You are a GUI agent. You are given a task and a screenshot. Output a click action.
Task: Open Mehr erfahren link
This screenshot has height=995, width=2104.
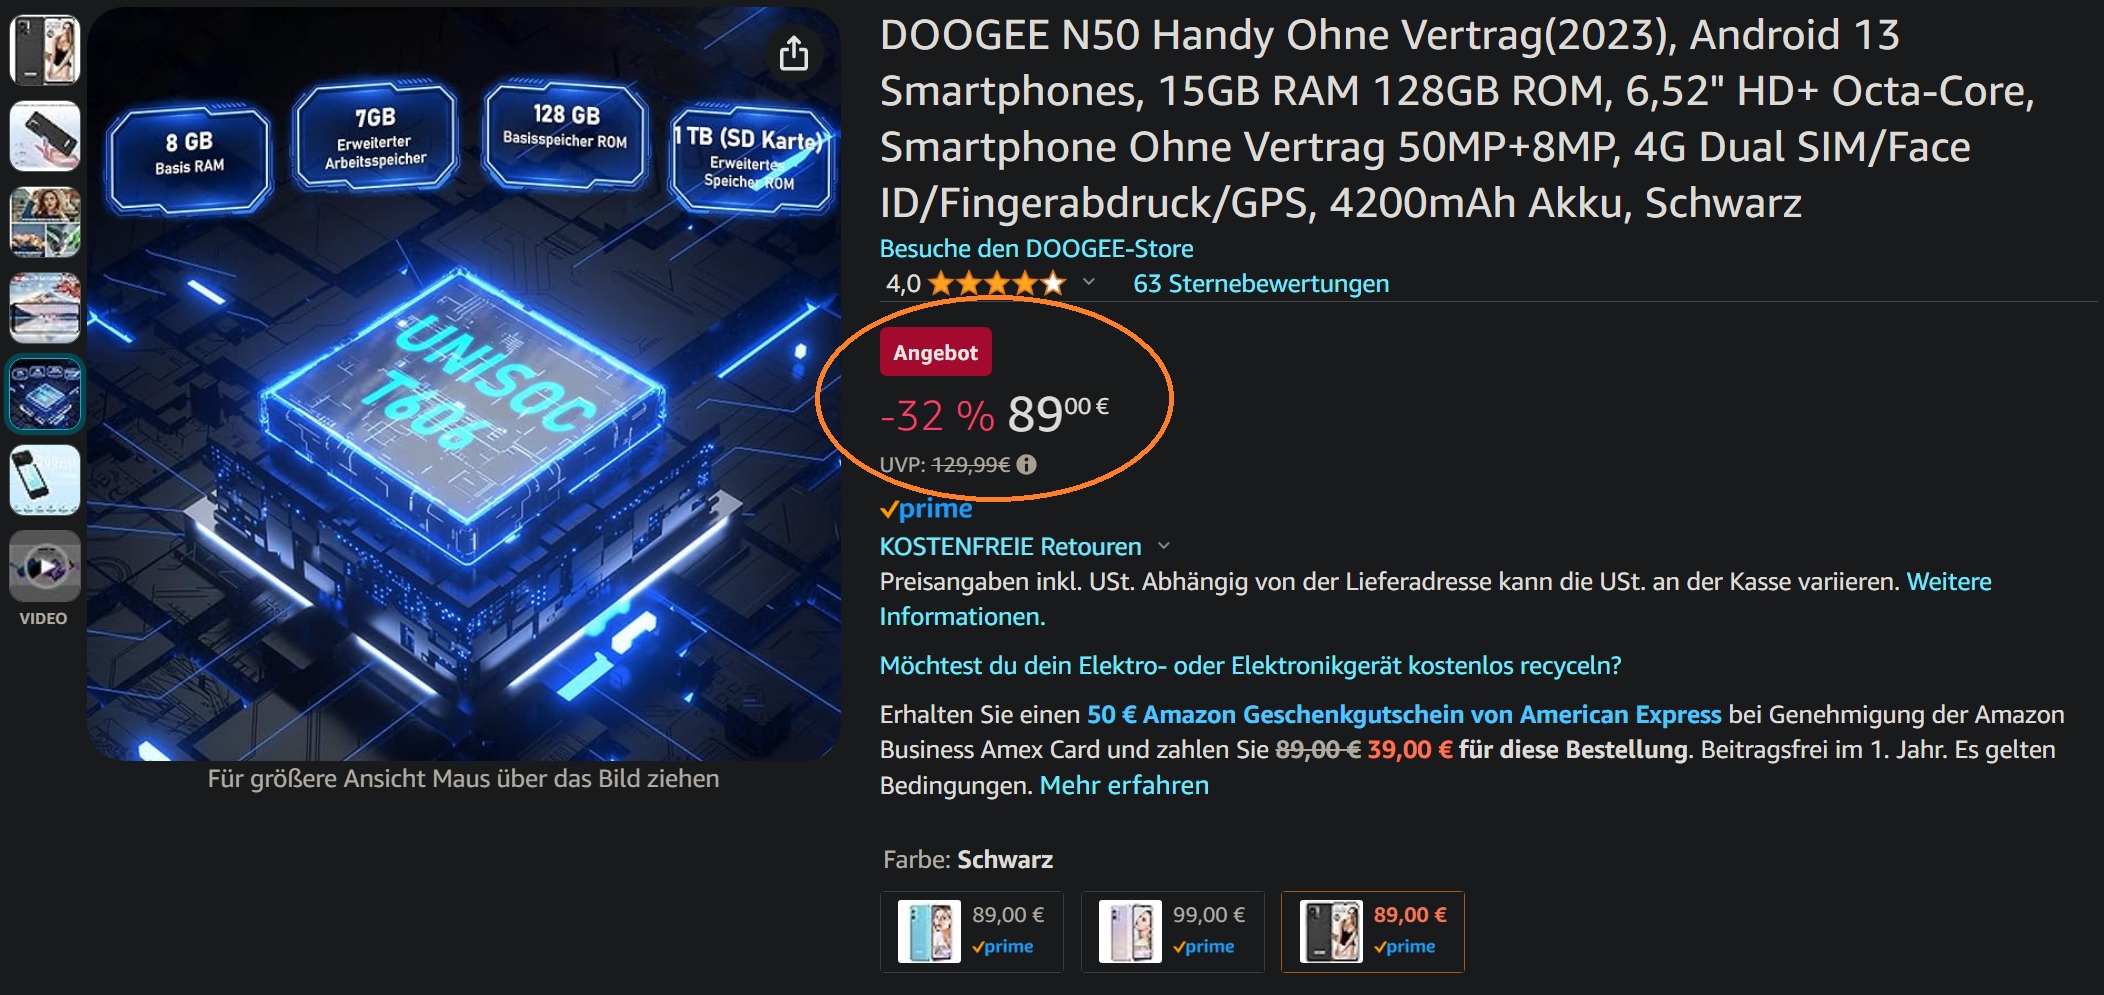(1124, 785)
